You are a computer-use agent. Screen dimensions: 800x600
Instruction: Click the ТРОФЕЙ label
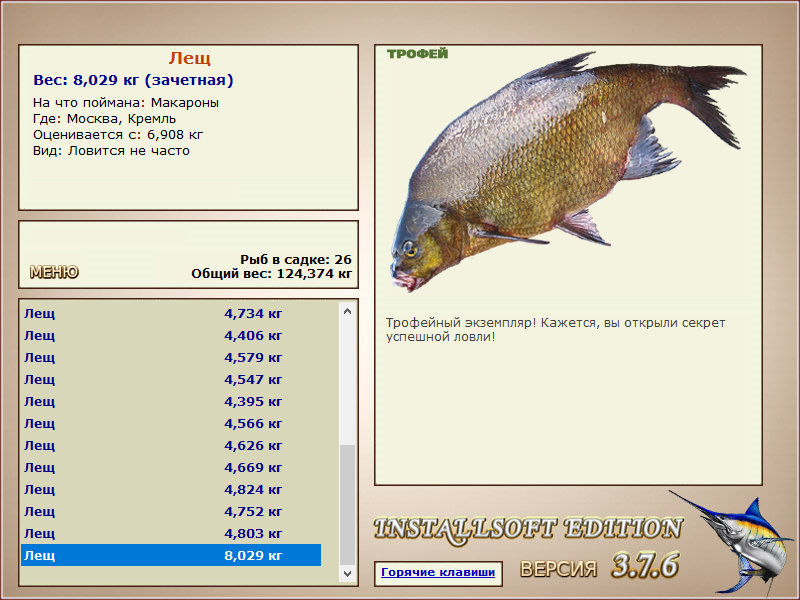[417, 54]
